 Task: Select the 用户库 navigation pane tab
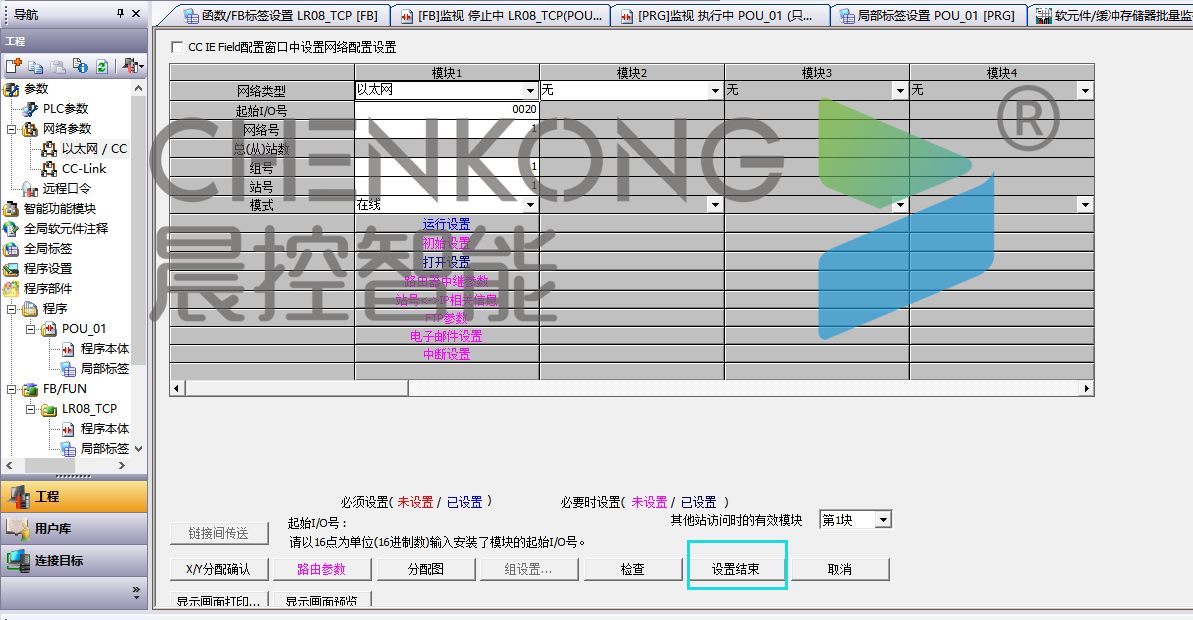[74, 529]
